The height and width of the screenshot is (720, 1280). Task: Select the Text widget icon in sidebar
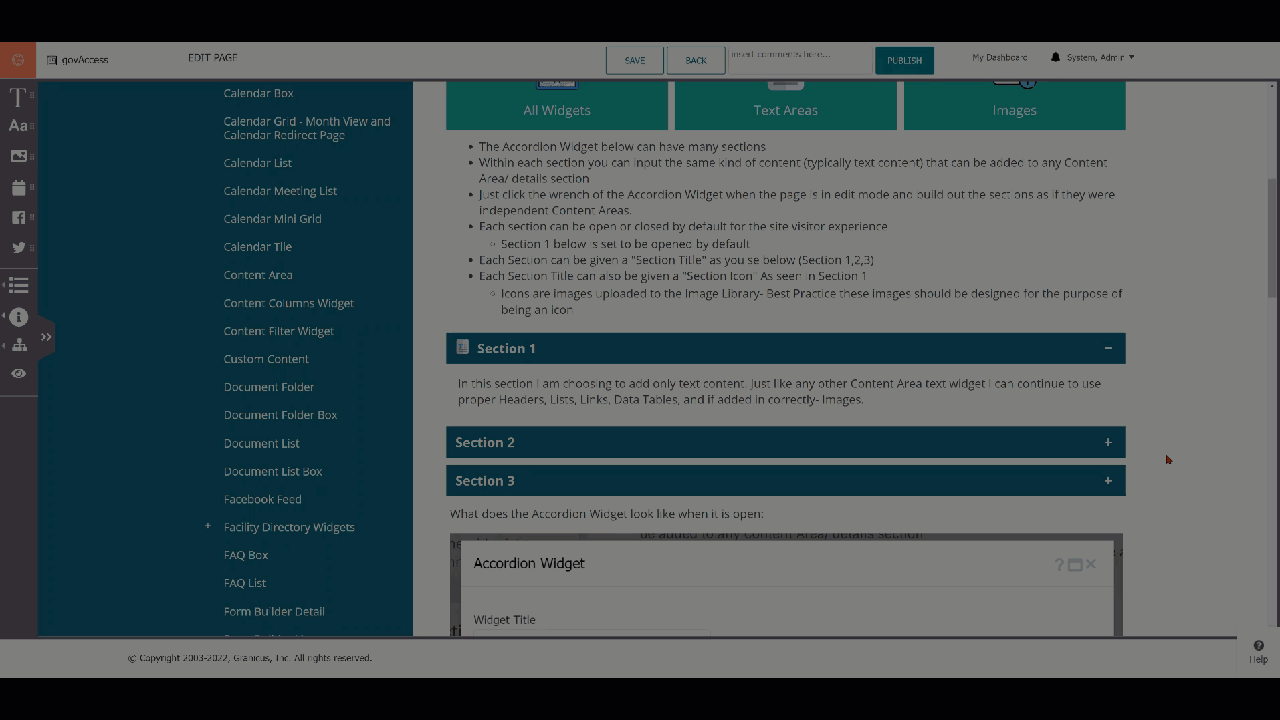tap(18, 97)
